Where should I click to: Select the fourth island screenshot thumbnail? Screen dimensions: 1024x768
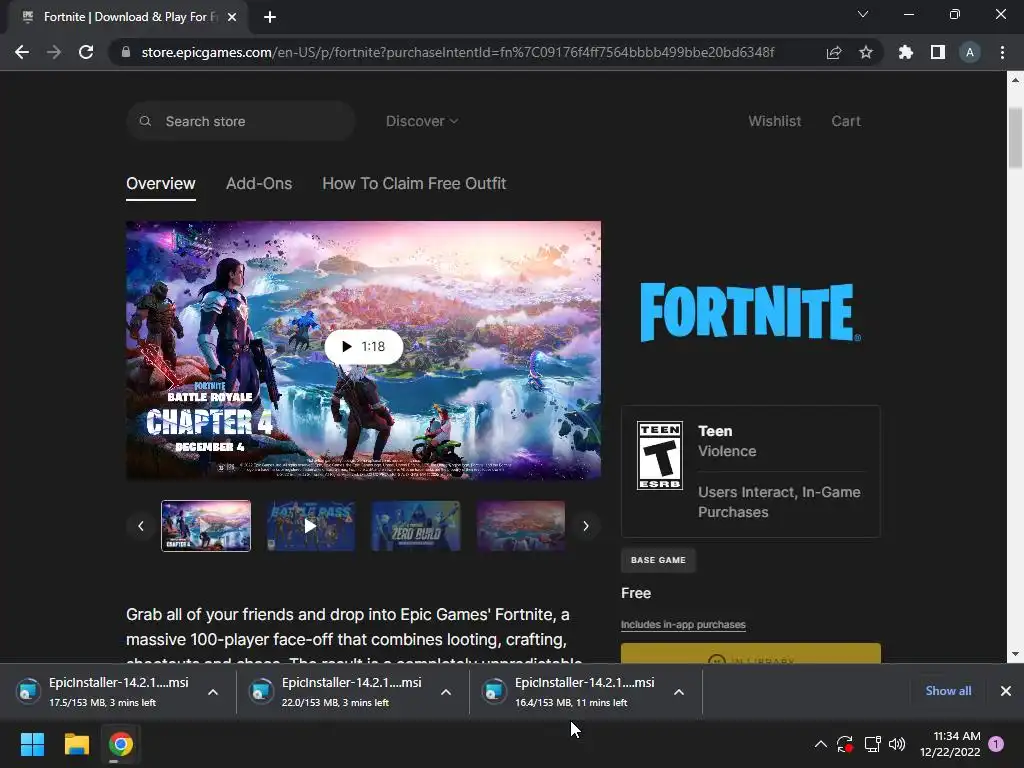coord(521,526)
